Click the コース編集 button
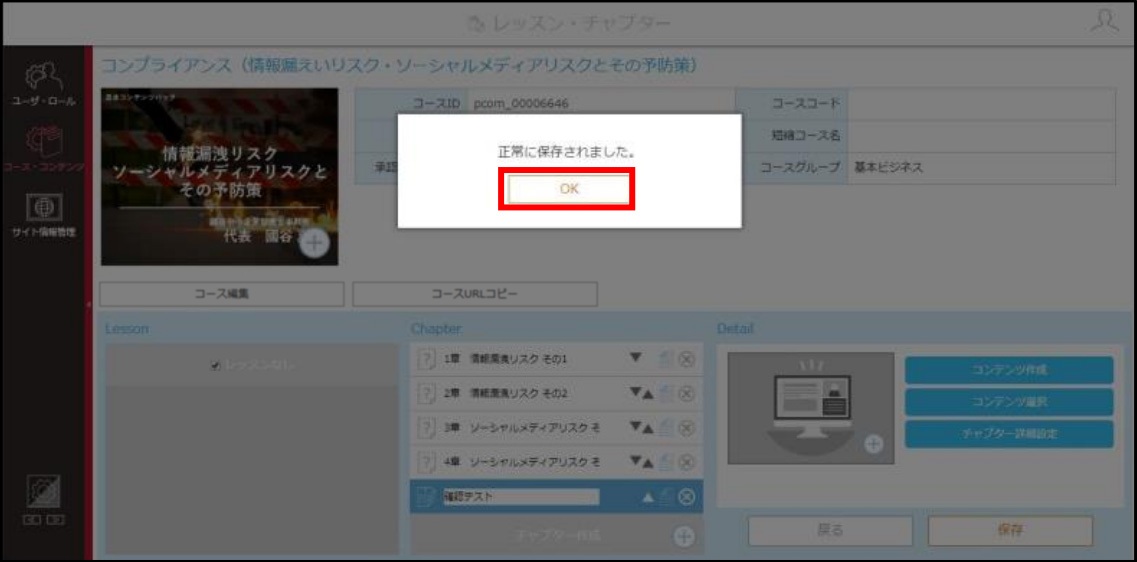This screenshot has height=562, width=1137. coord(222,294)
